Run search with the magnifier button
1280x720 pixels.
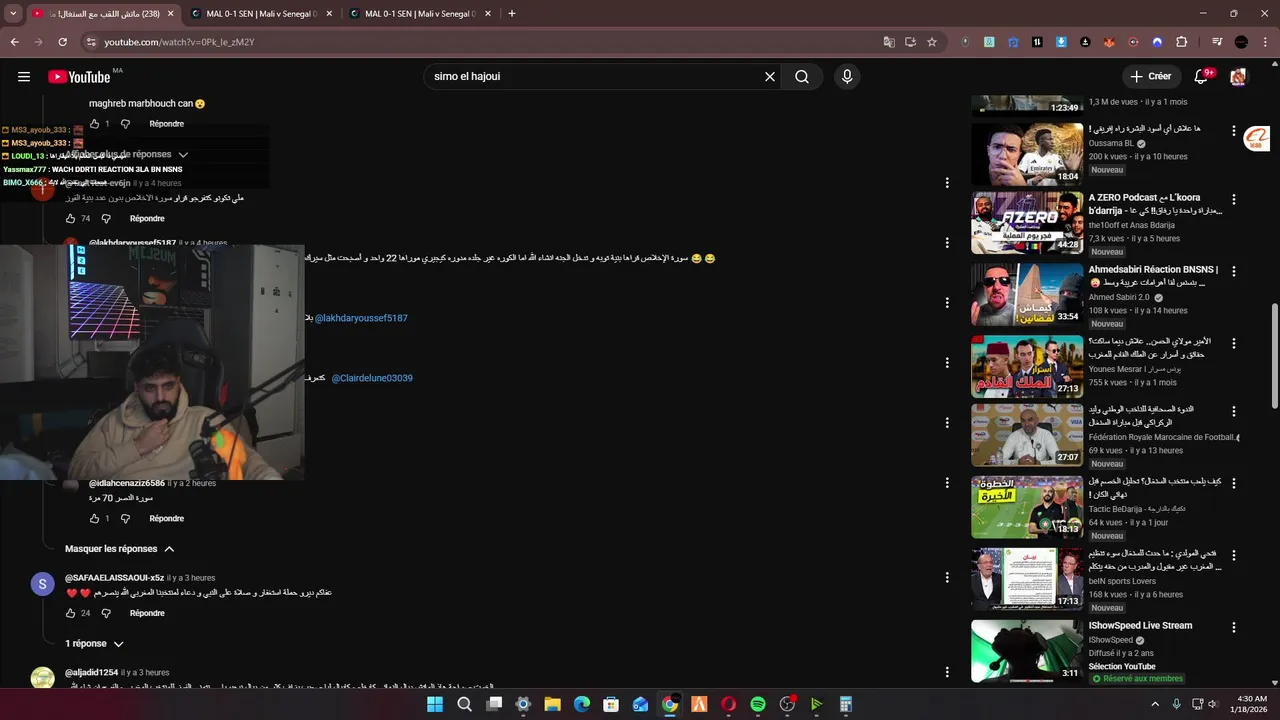click(x=802, y=77)
